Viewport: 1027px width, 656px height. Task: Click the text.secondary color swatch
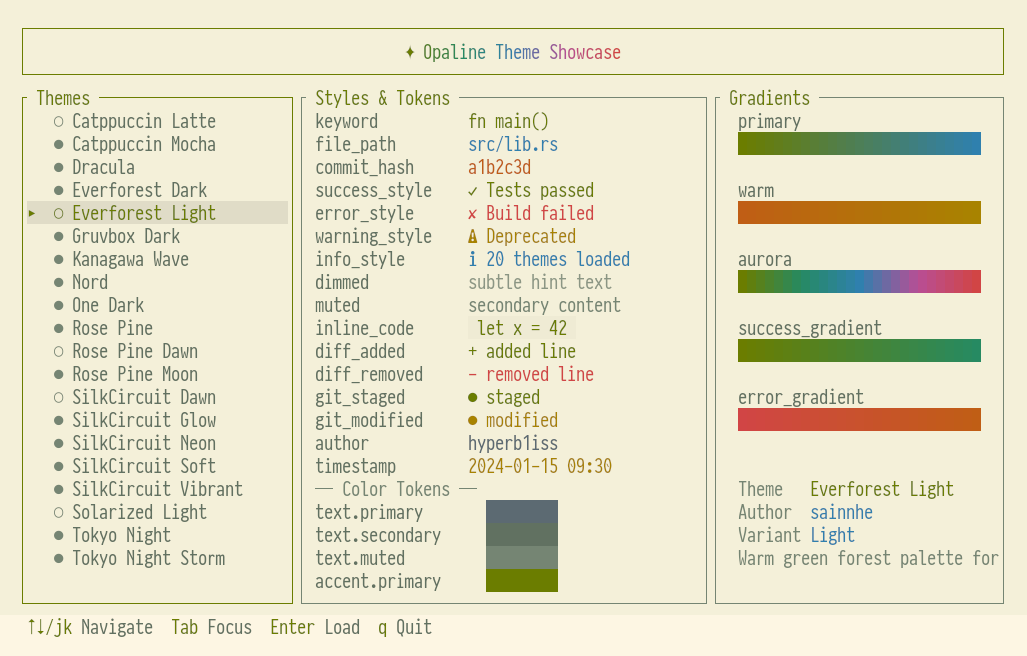(x=522, y=535)
